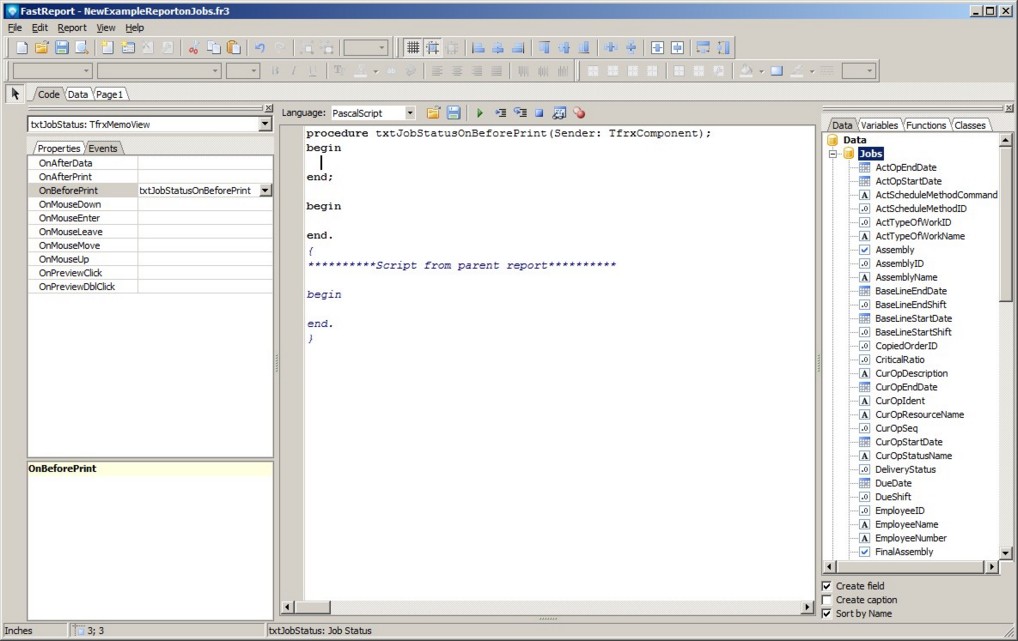Click the OnAfterPrint event value field

205,176
